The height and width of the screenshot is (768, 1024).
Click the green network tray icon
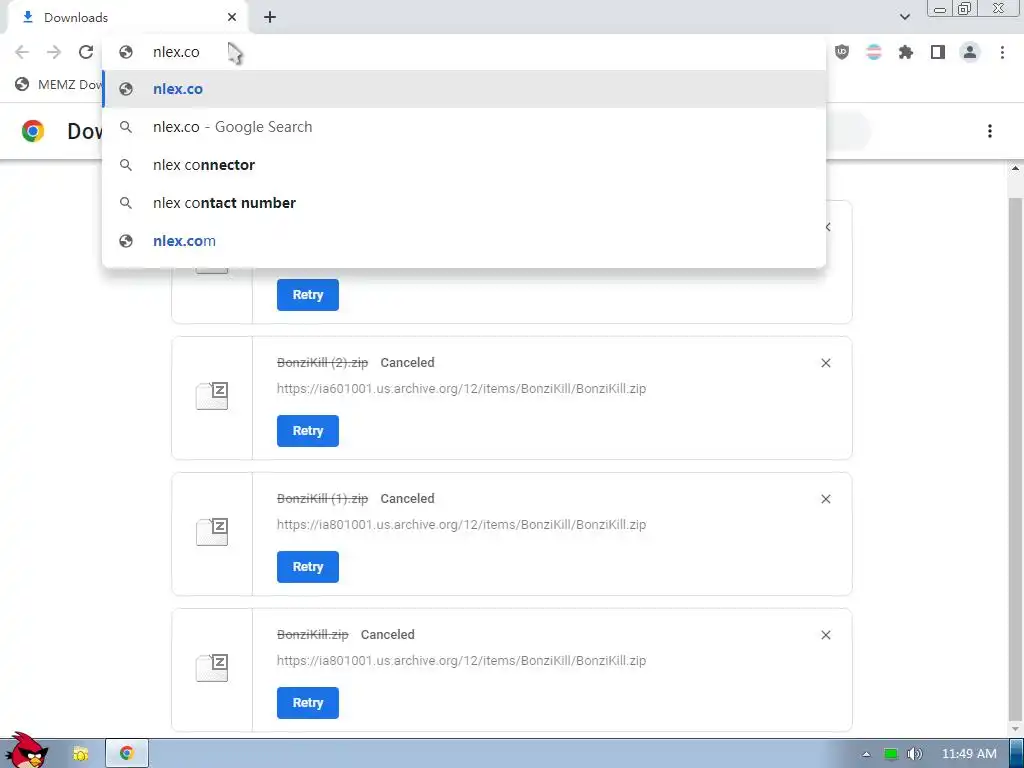coord(890,754)
